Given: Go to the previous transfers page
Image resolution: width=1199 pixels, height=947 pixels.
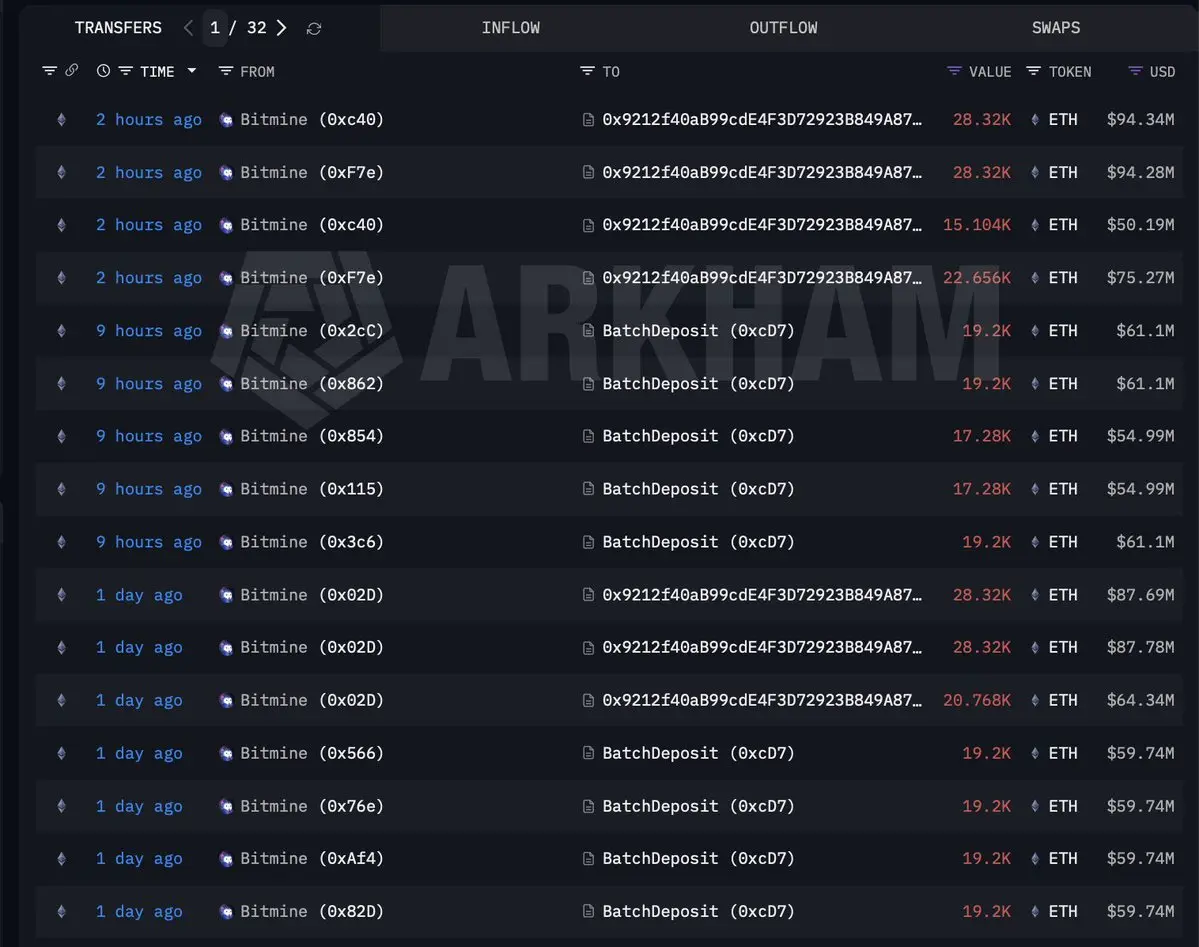Looking at the screenshot, I should [188, 28].
